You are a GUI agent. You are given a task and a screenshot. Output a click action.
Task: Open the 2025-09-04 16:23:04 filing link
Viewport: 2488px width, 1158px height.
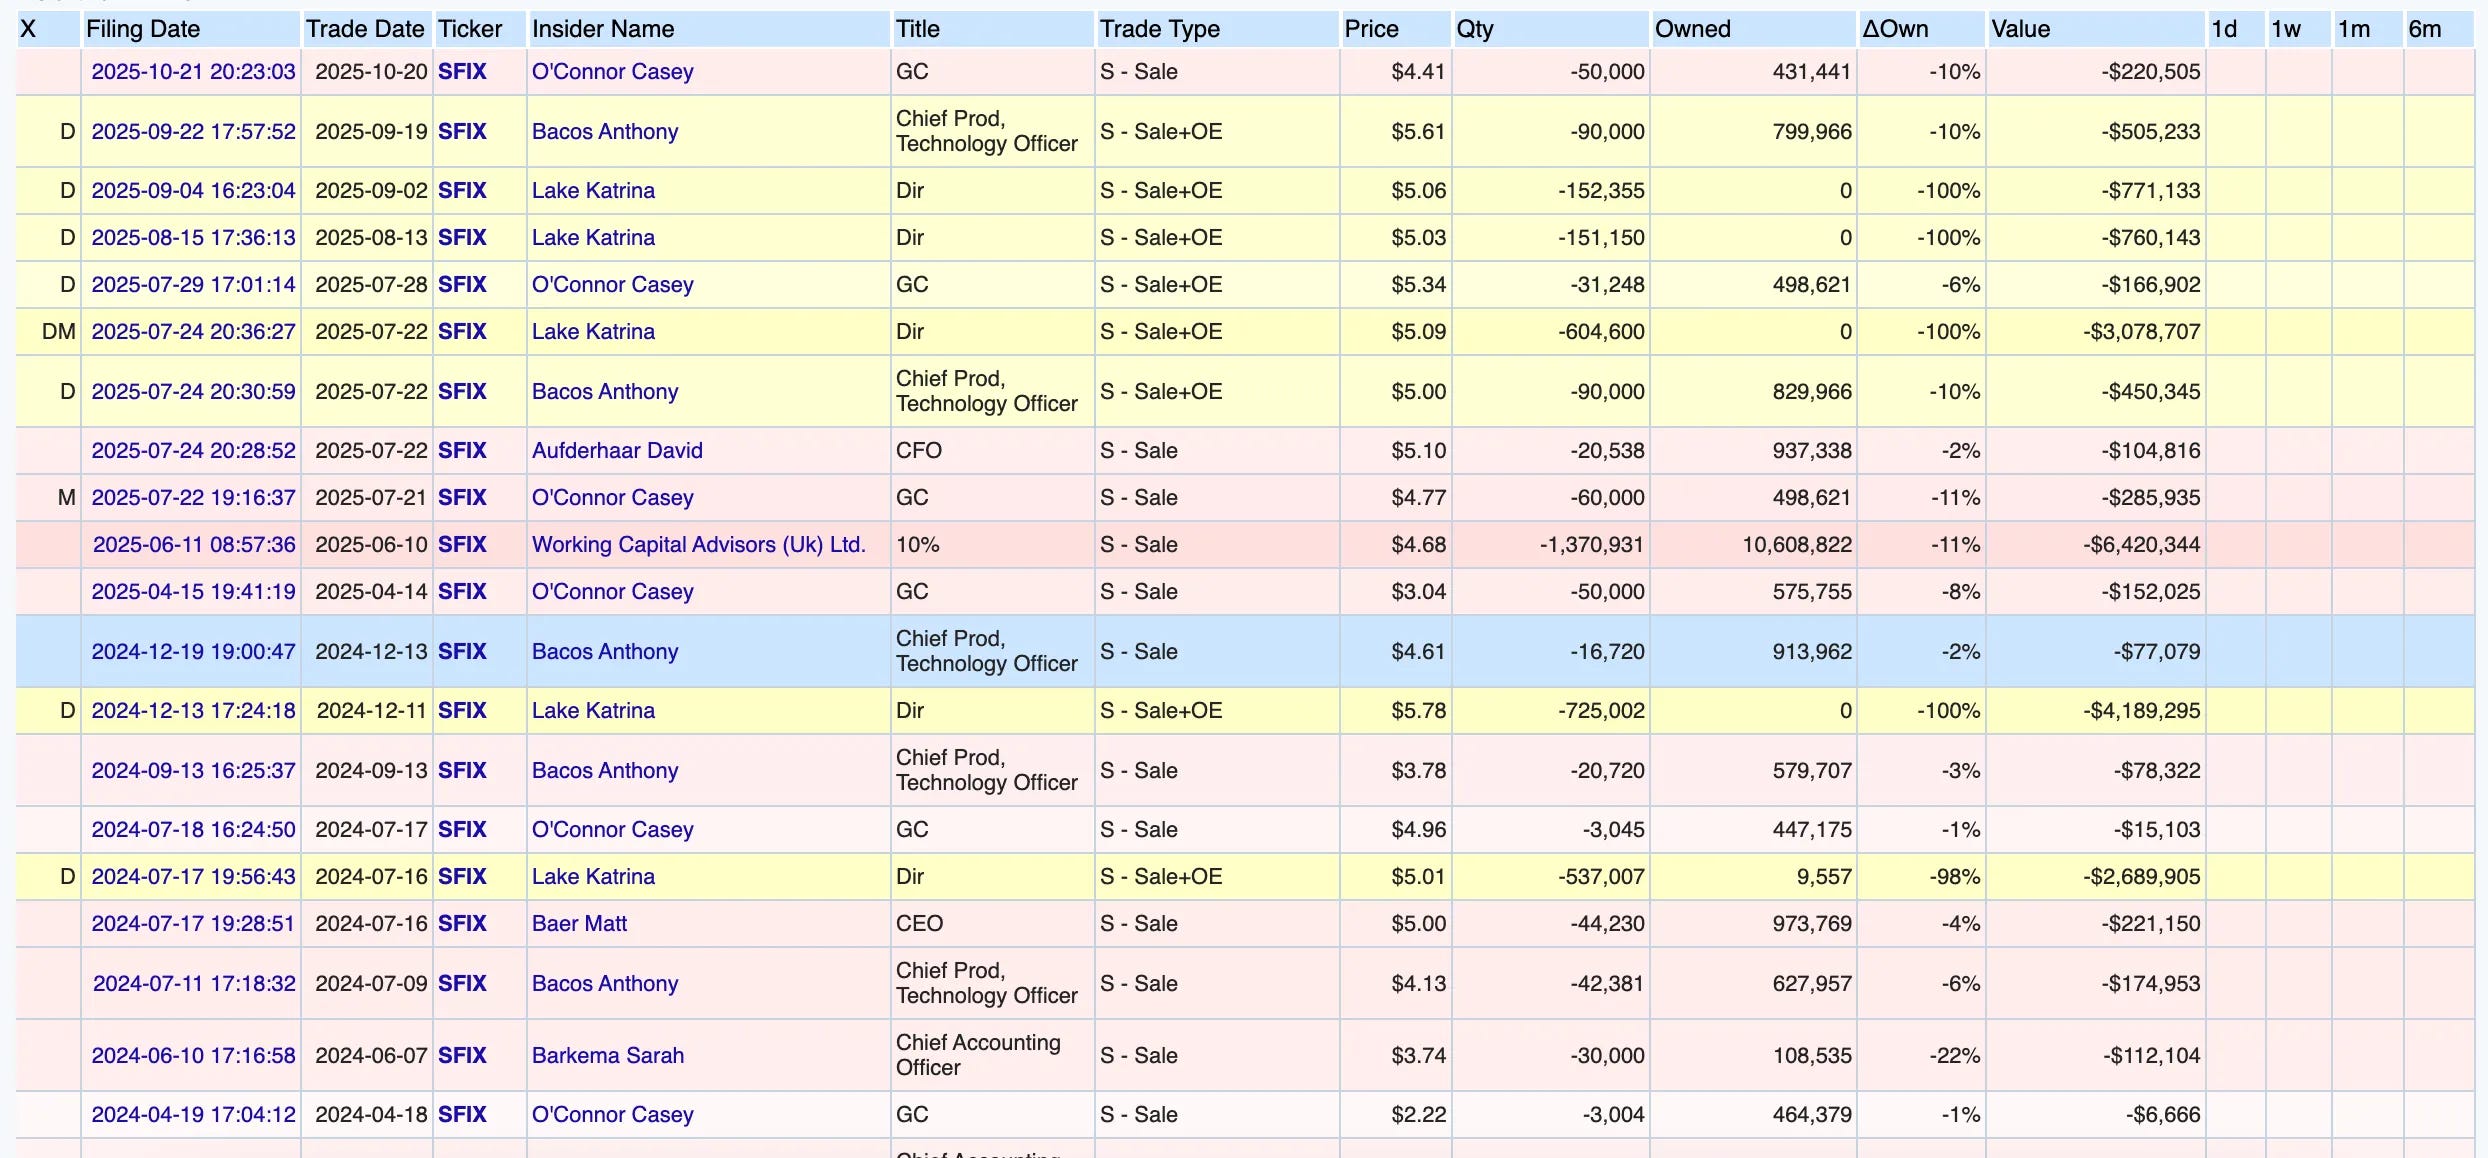[194, 191]
